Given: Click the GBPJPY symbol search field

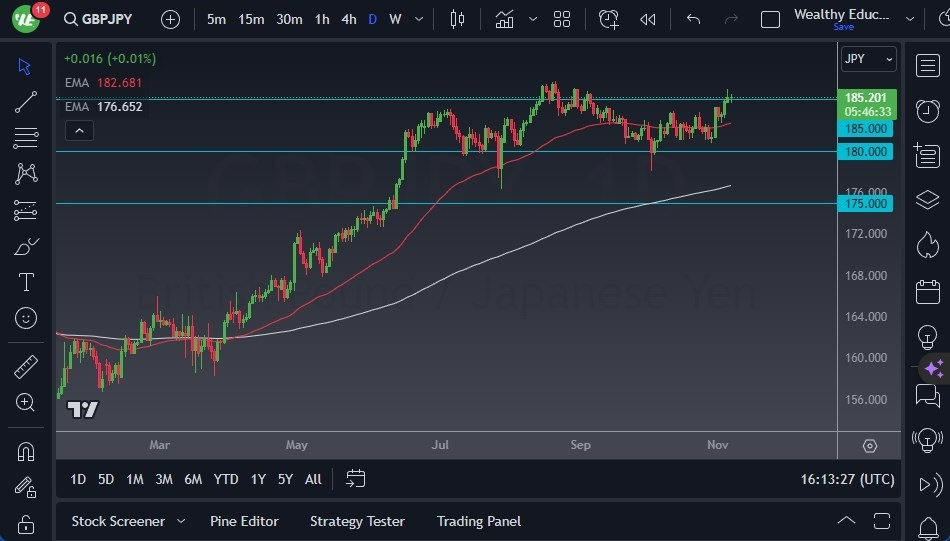Looking at the screenshot, I should [98, 19].
